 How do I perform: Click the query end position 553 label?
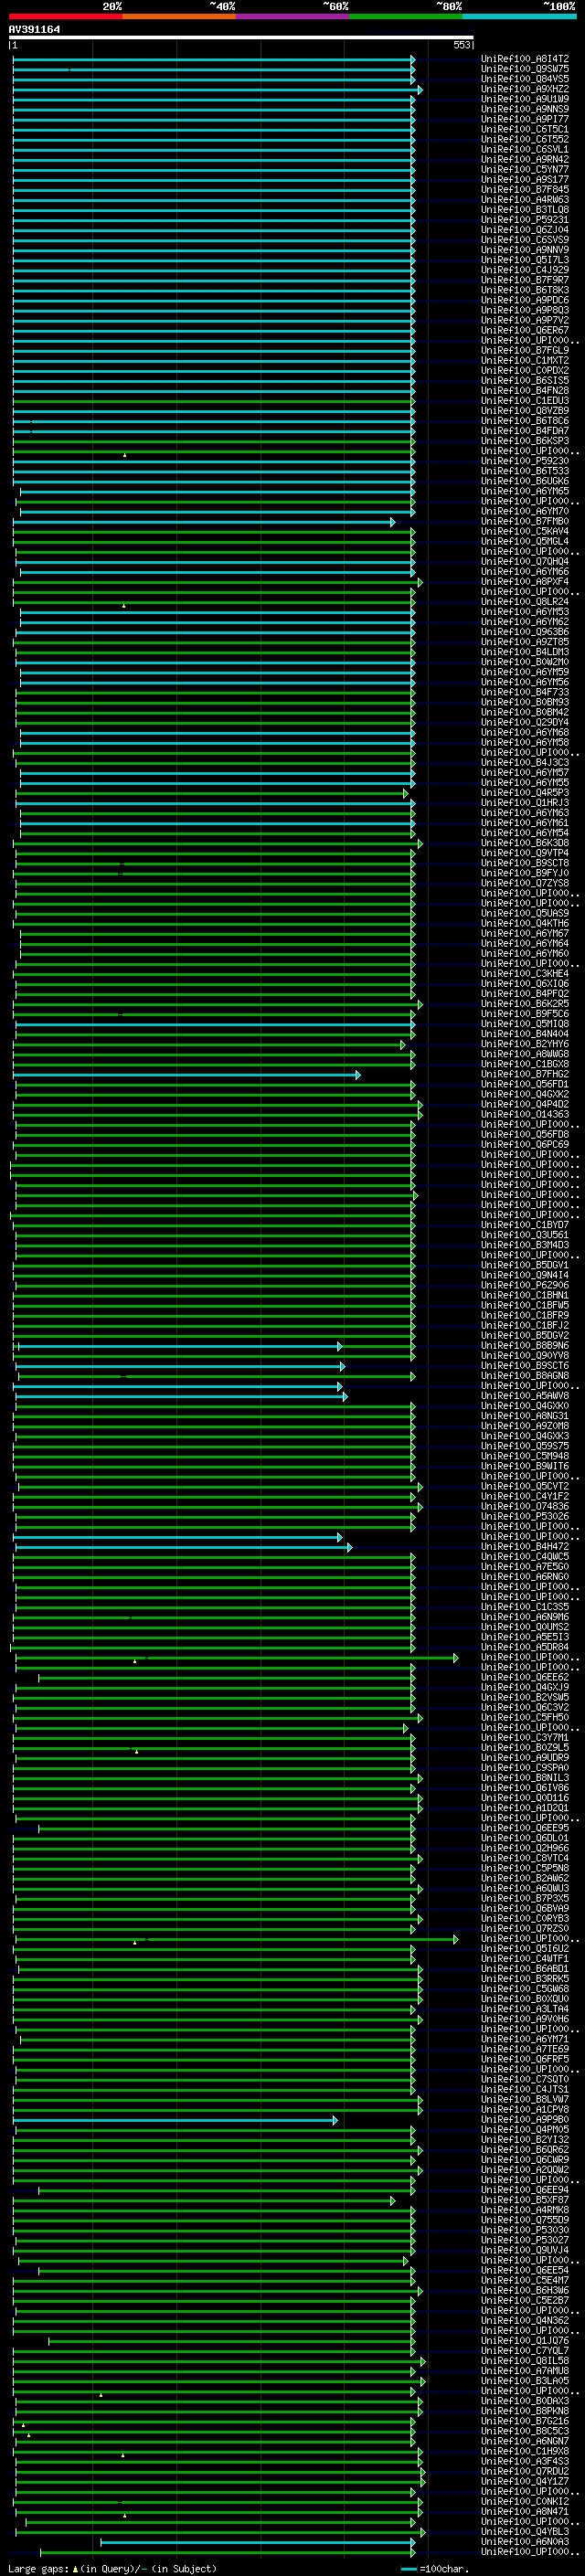(x=461, y=45)
